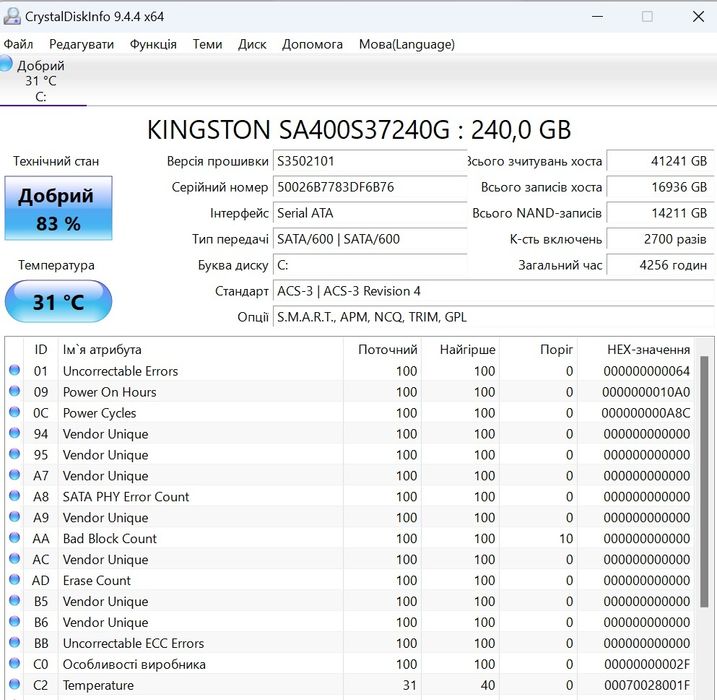Click the status dot for Power On Hours
Viewport: 717px width, 700px height.
click(x=15, y=391)
